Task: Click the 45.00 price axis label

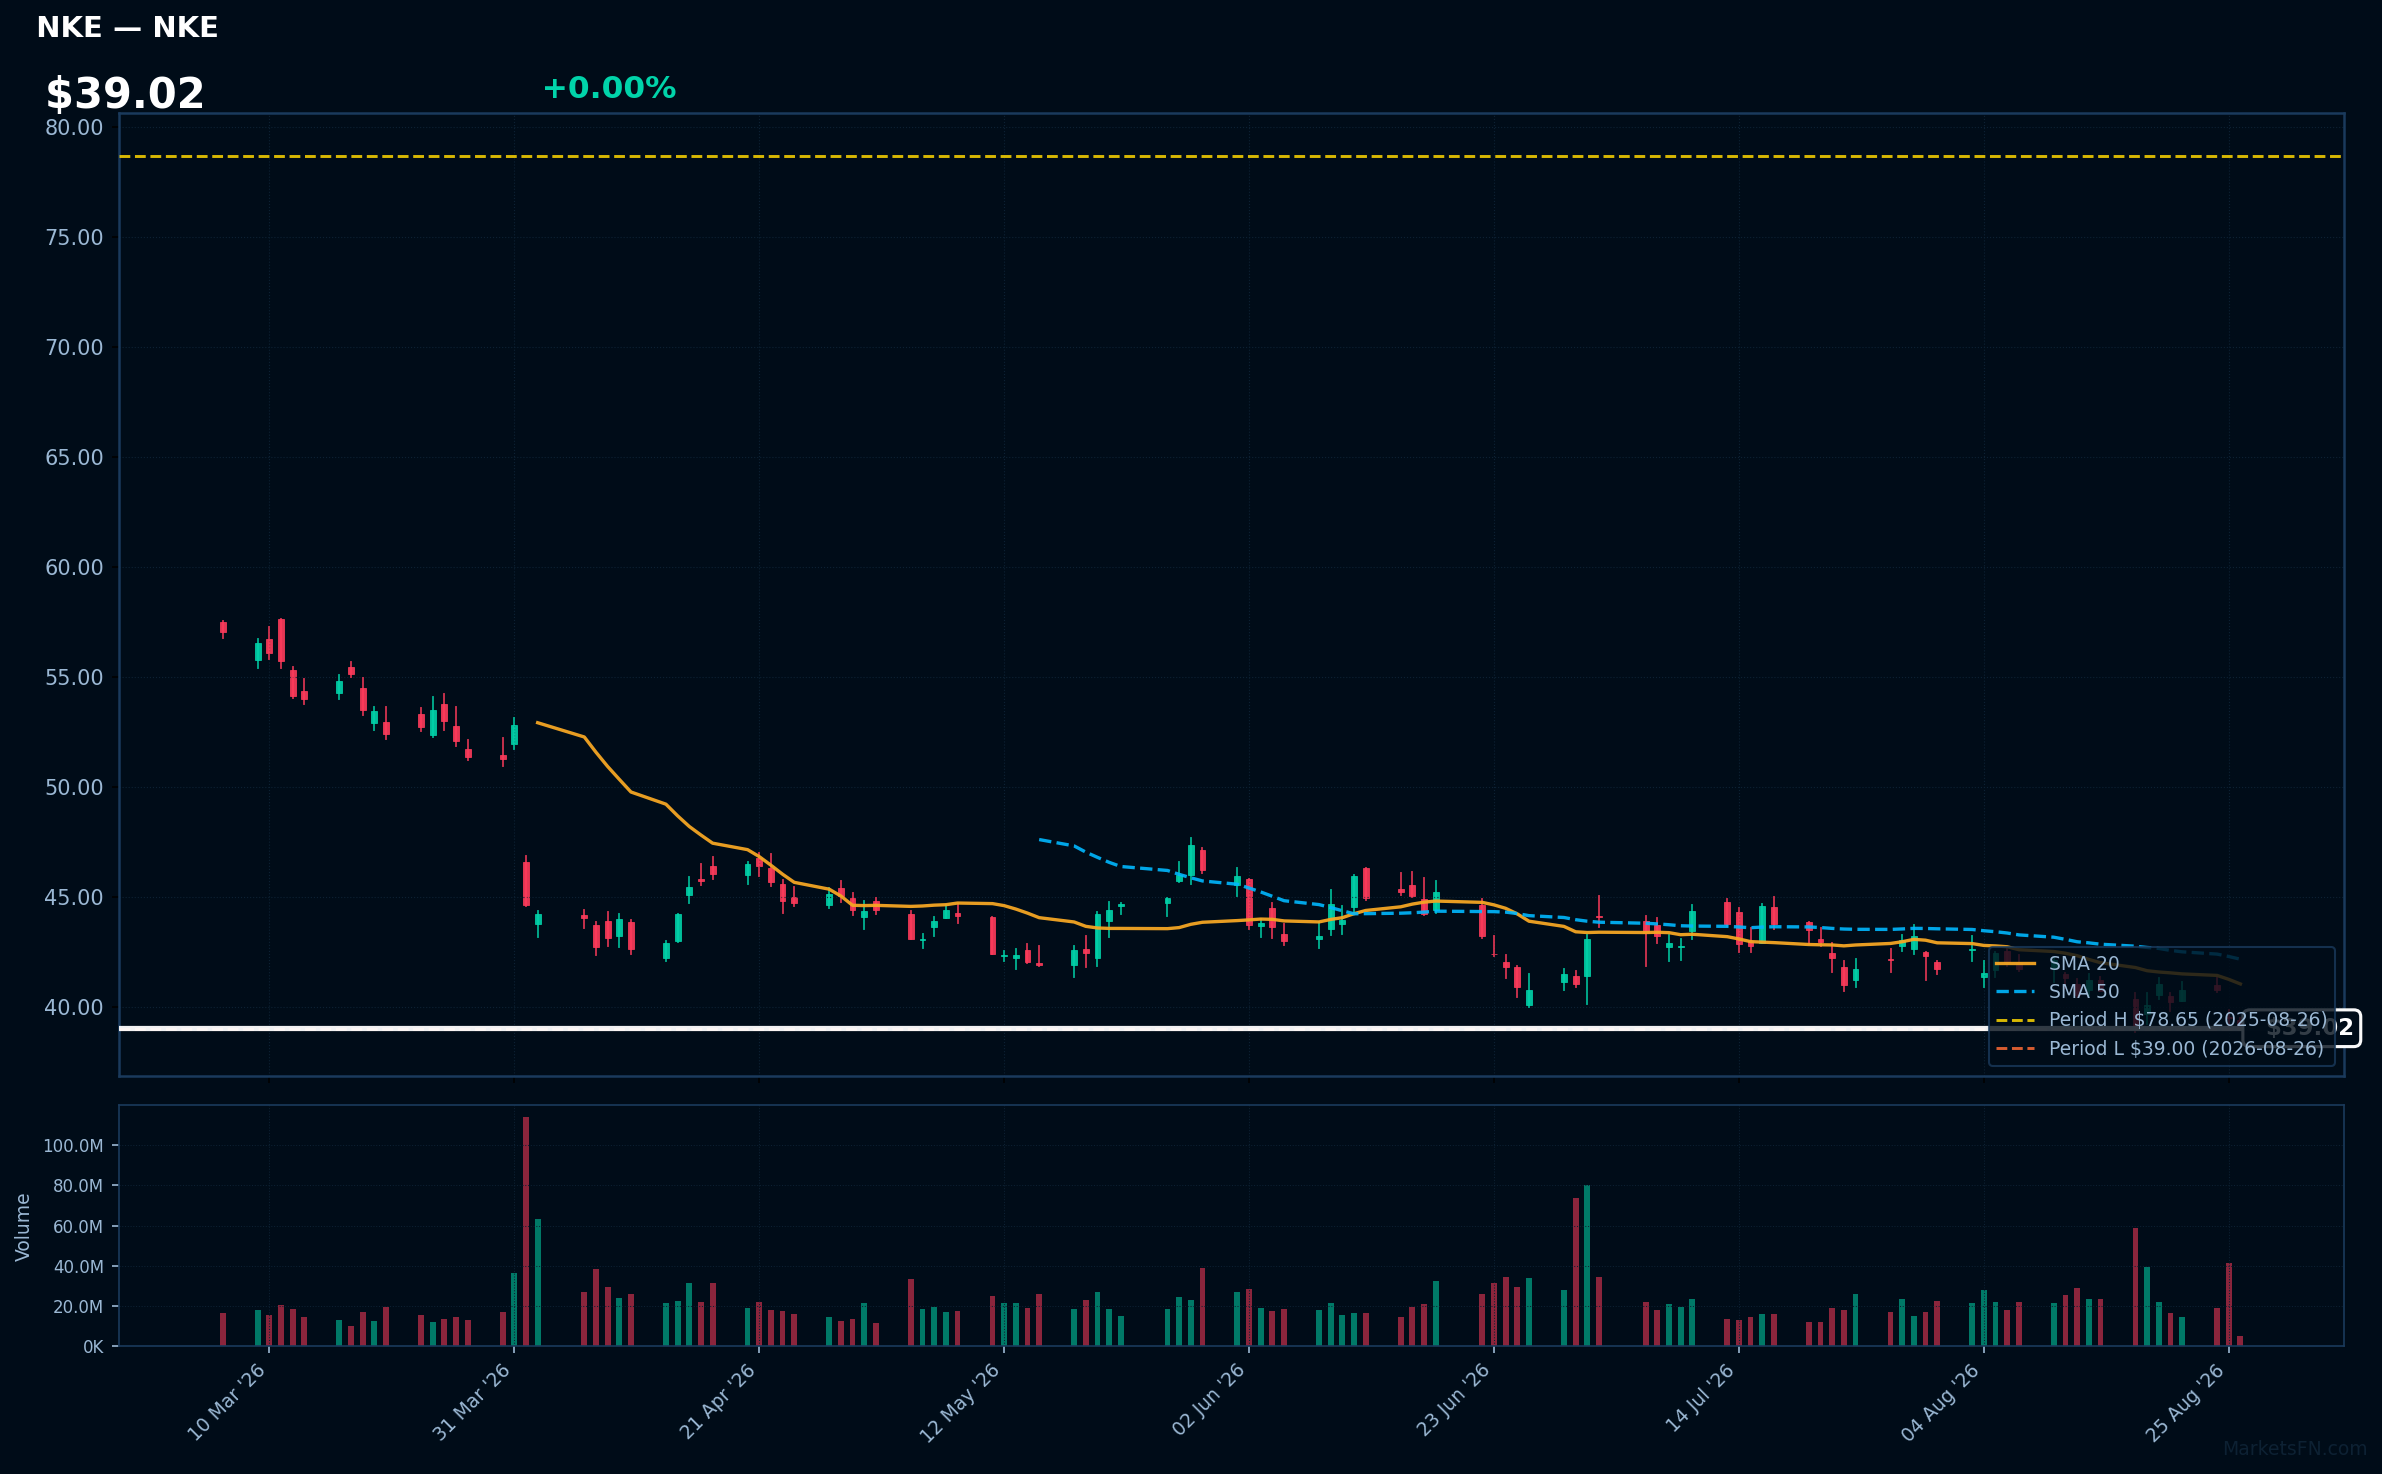Action: (x=74, y=897)
